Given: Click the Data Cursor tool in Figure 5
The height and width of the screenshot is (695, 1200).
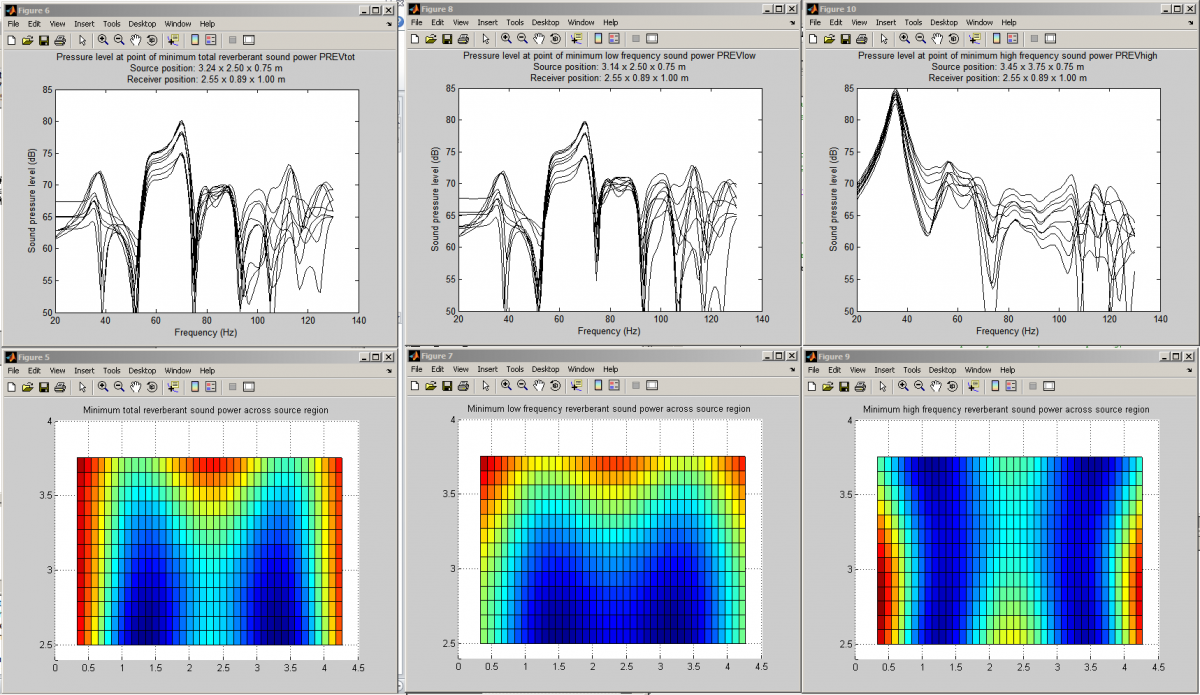Looking at the screenshot, I should point(172,386).
